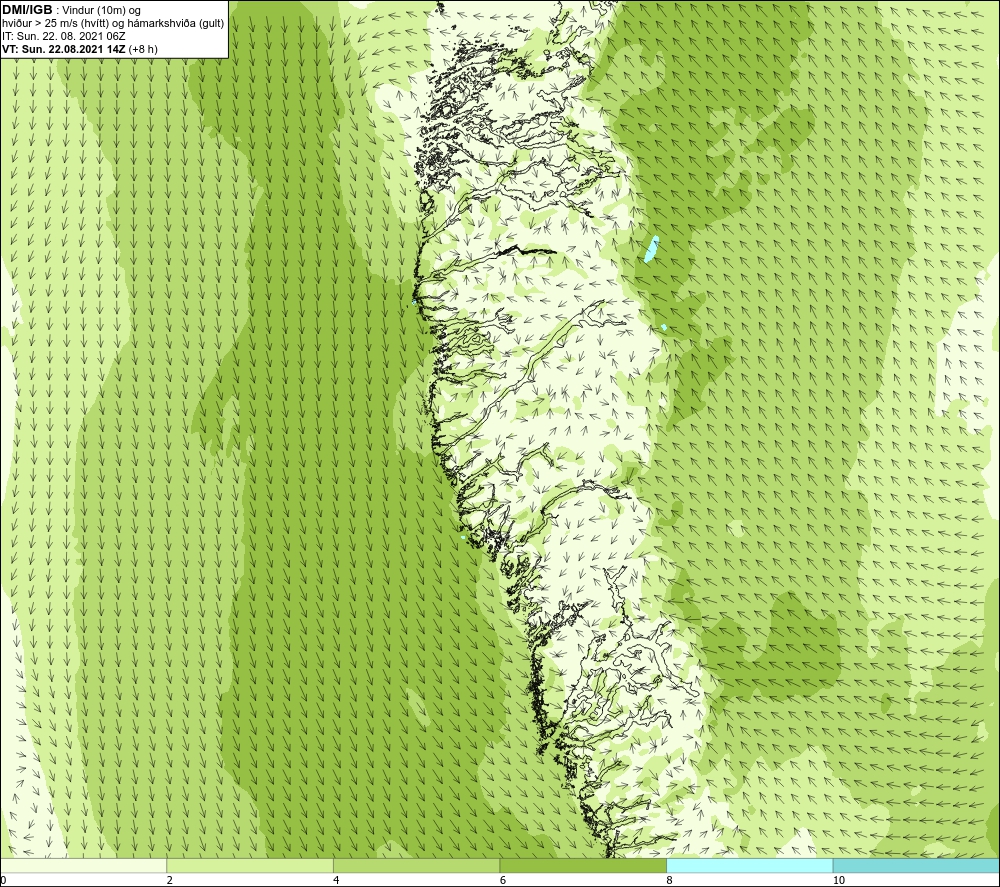Click the scale label '8'
Screen dimensions: 1000x887
[x=669, y=880]
